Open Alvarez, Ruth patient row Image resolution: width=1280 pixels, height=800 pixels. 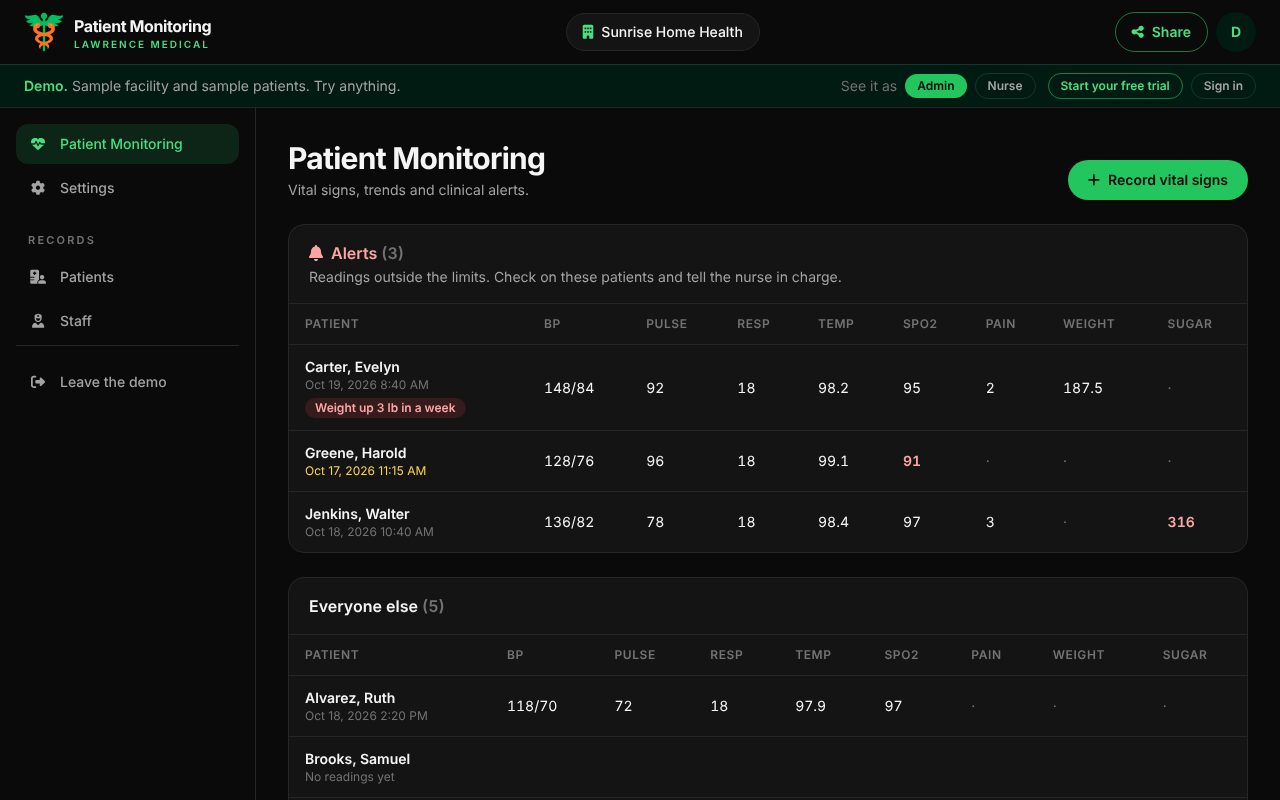(768, 706)
